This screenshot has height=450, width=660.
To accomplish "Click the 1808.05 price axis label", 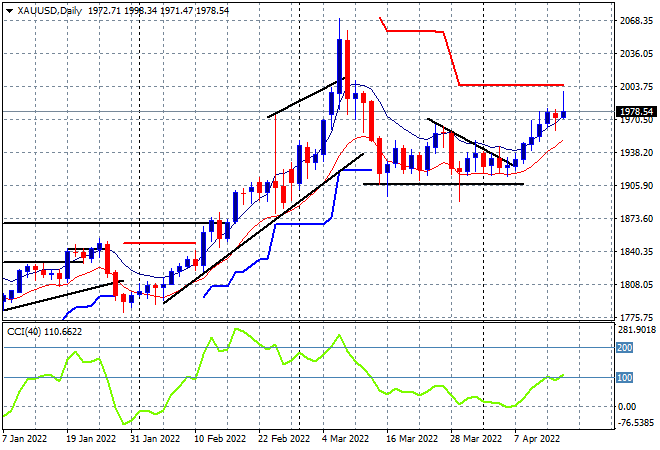I will click(636, 285).
